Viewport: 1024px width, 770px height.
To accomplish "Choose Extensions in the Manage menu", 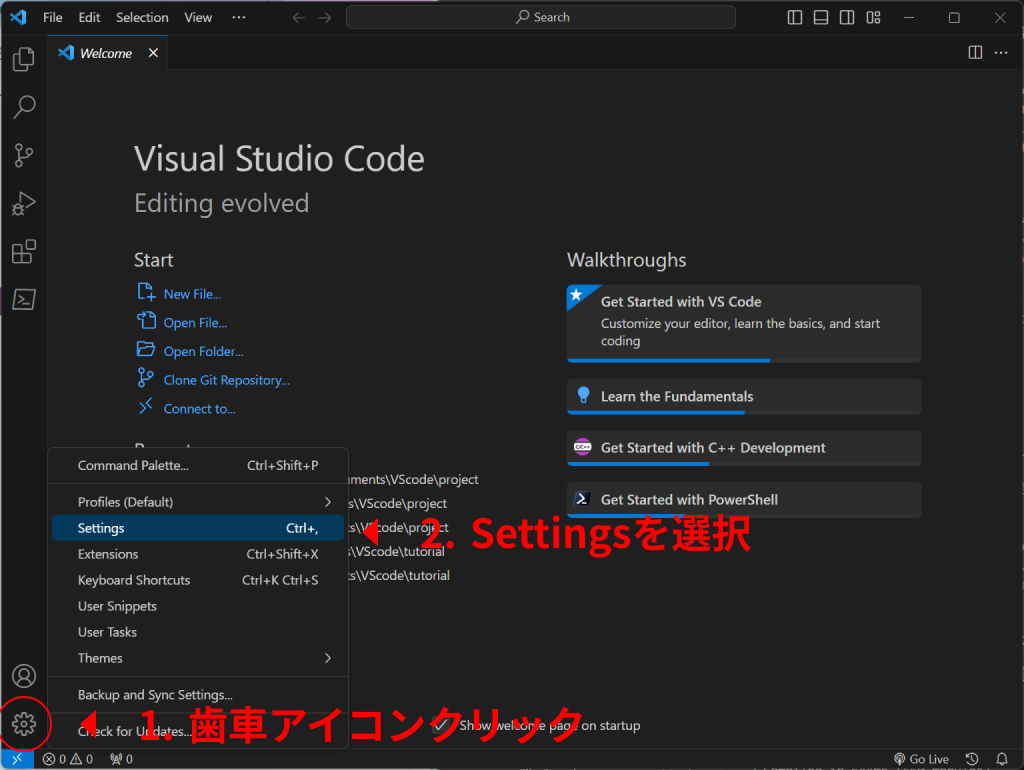I will click(x=198, y=554).
